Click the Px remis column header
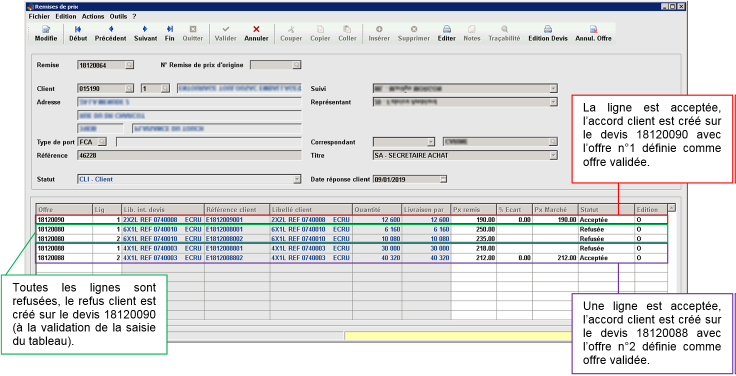The width and height of the screenshot is (736, 376). pyautogui.click(x=473, y=209)
